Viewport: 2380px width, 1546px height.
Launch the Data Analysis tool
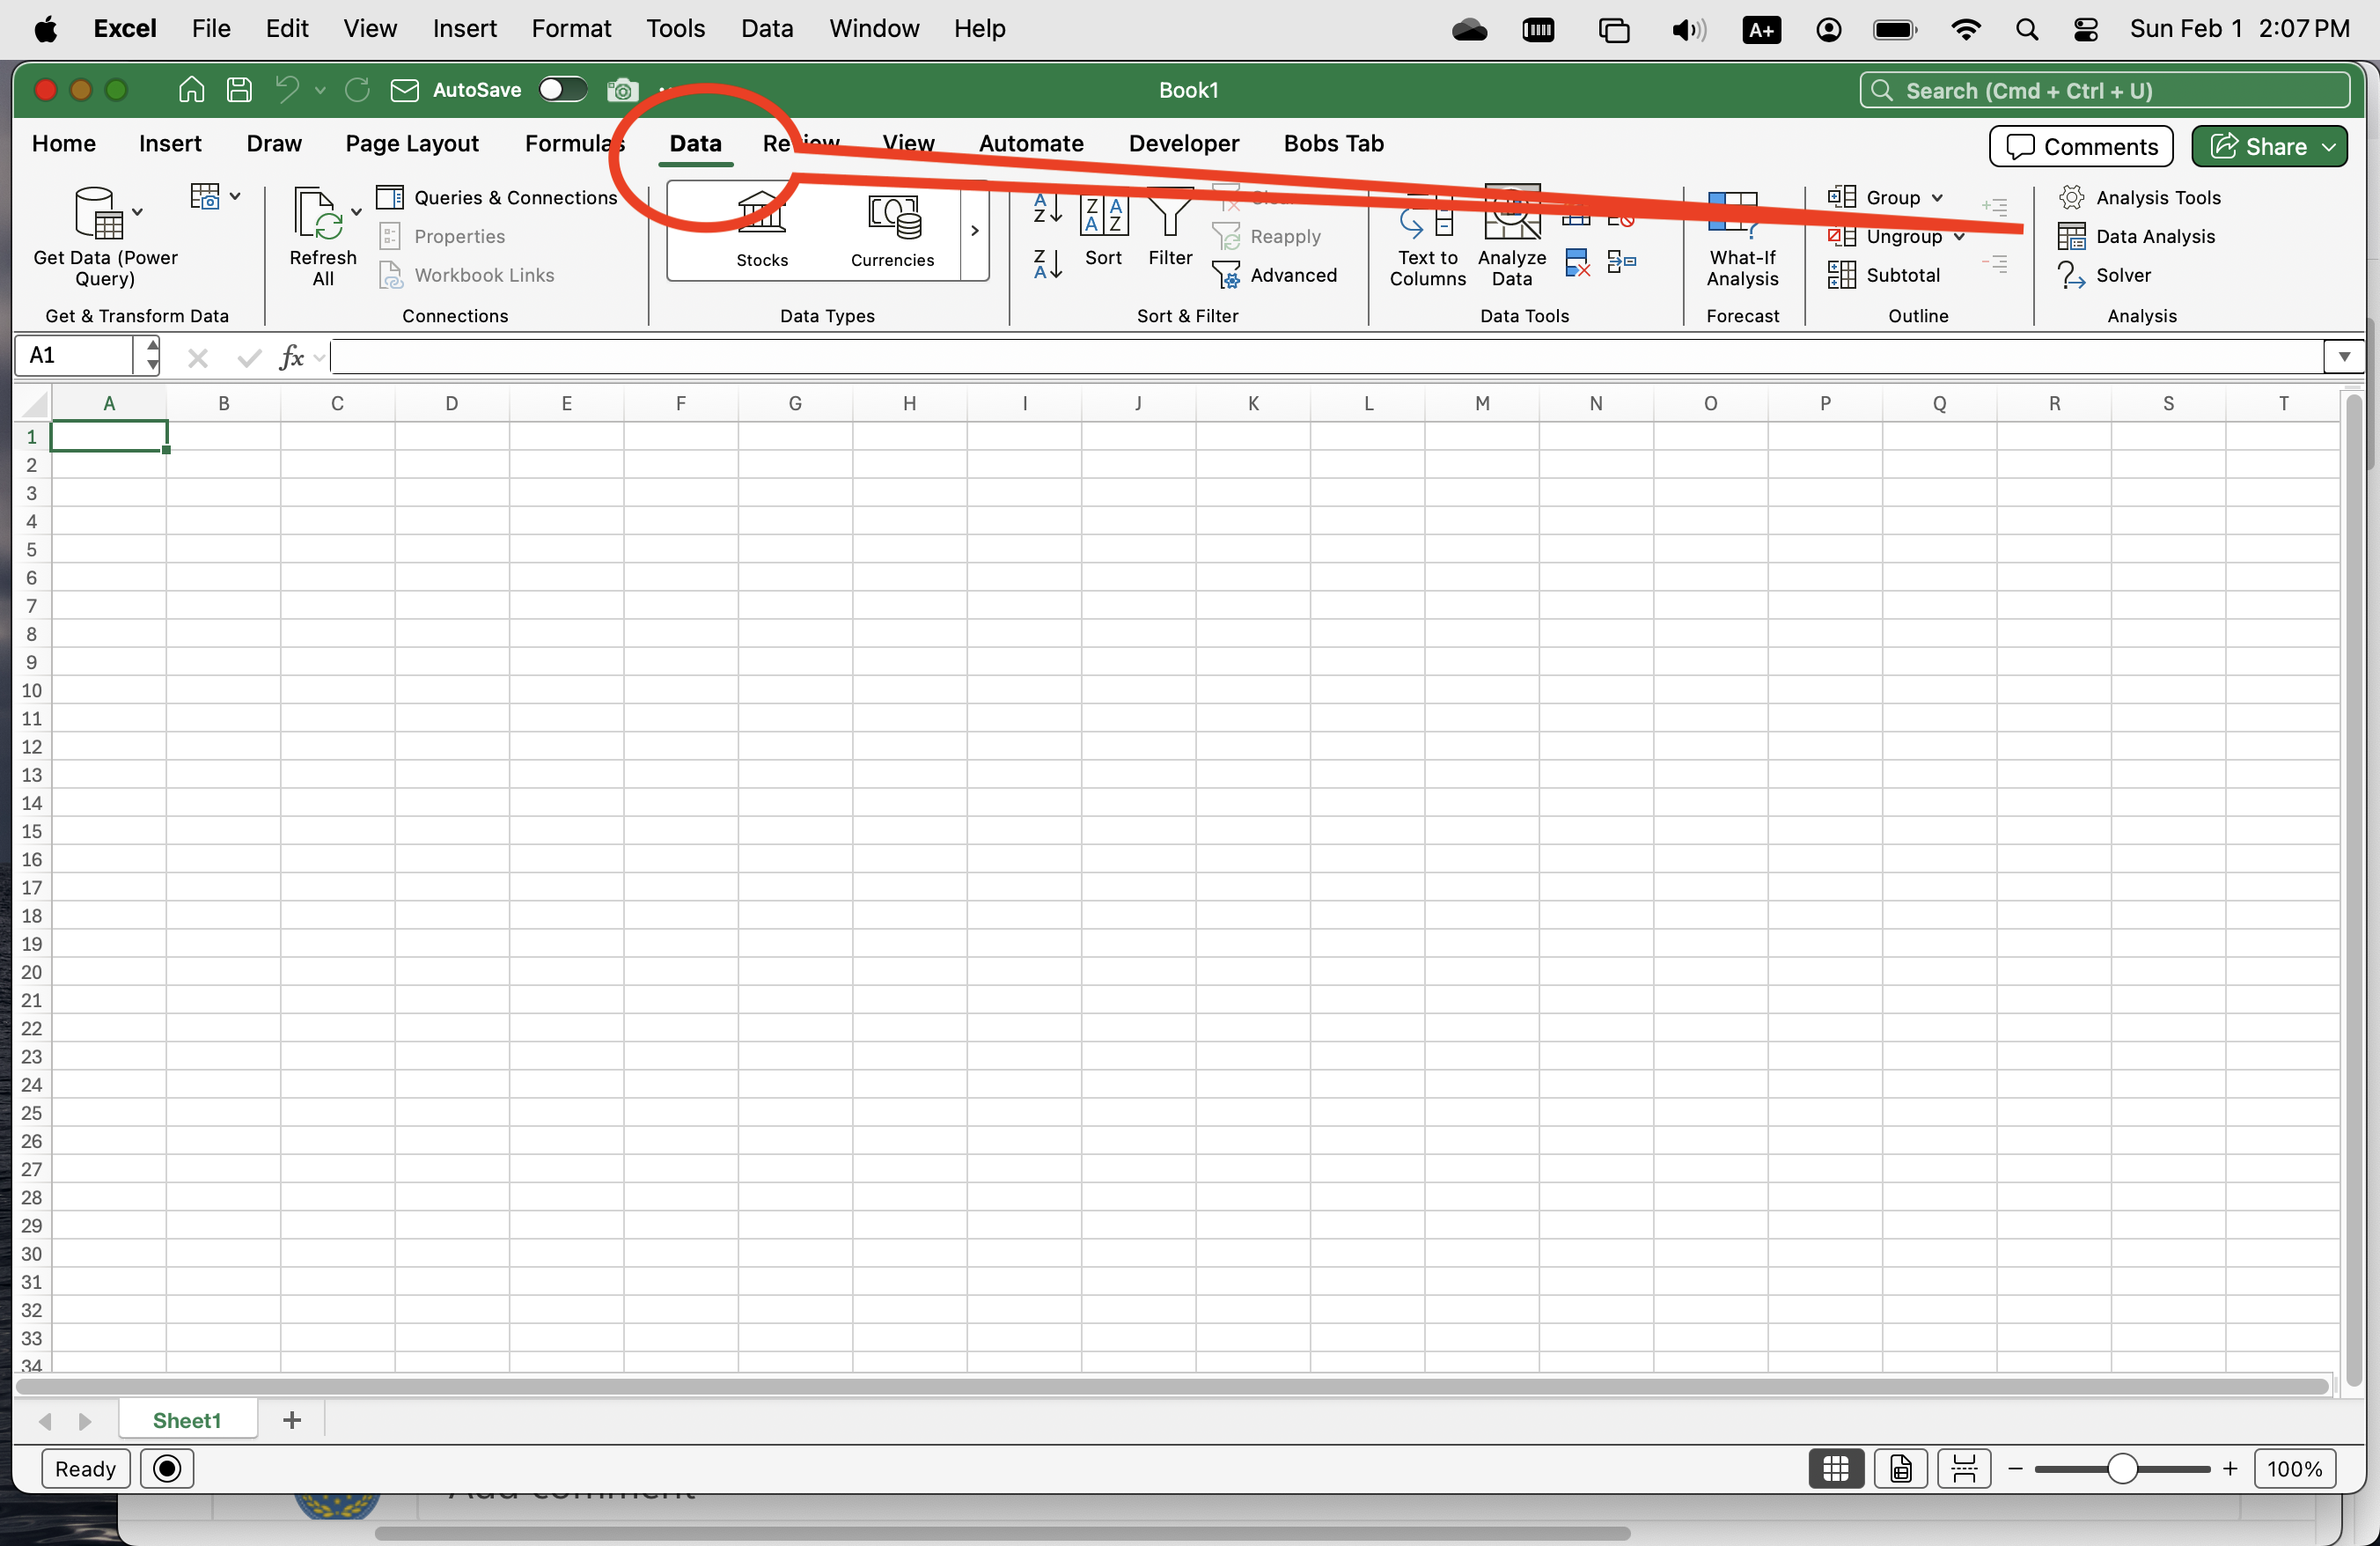2136,237
